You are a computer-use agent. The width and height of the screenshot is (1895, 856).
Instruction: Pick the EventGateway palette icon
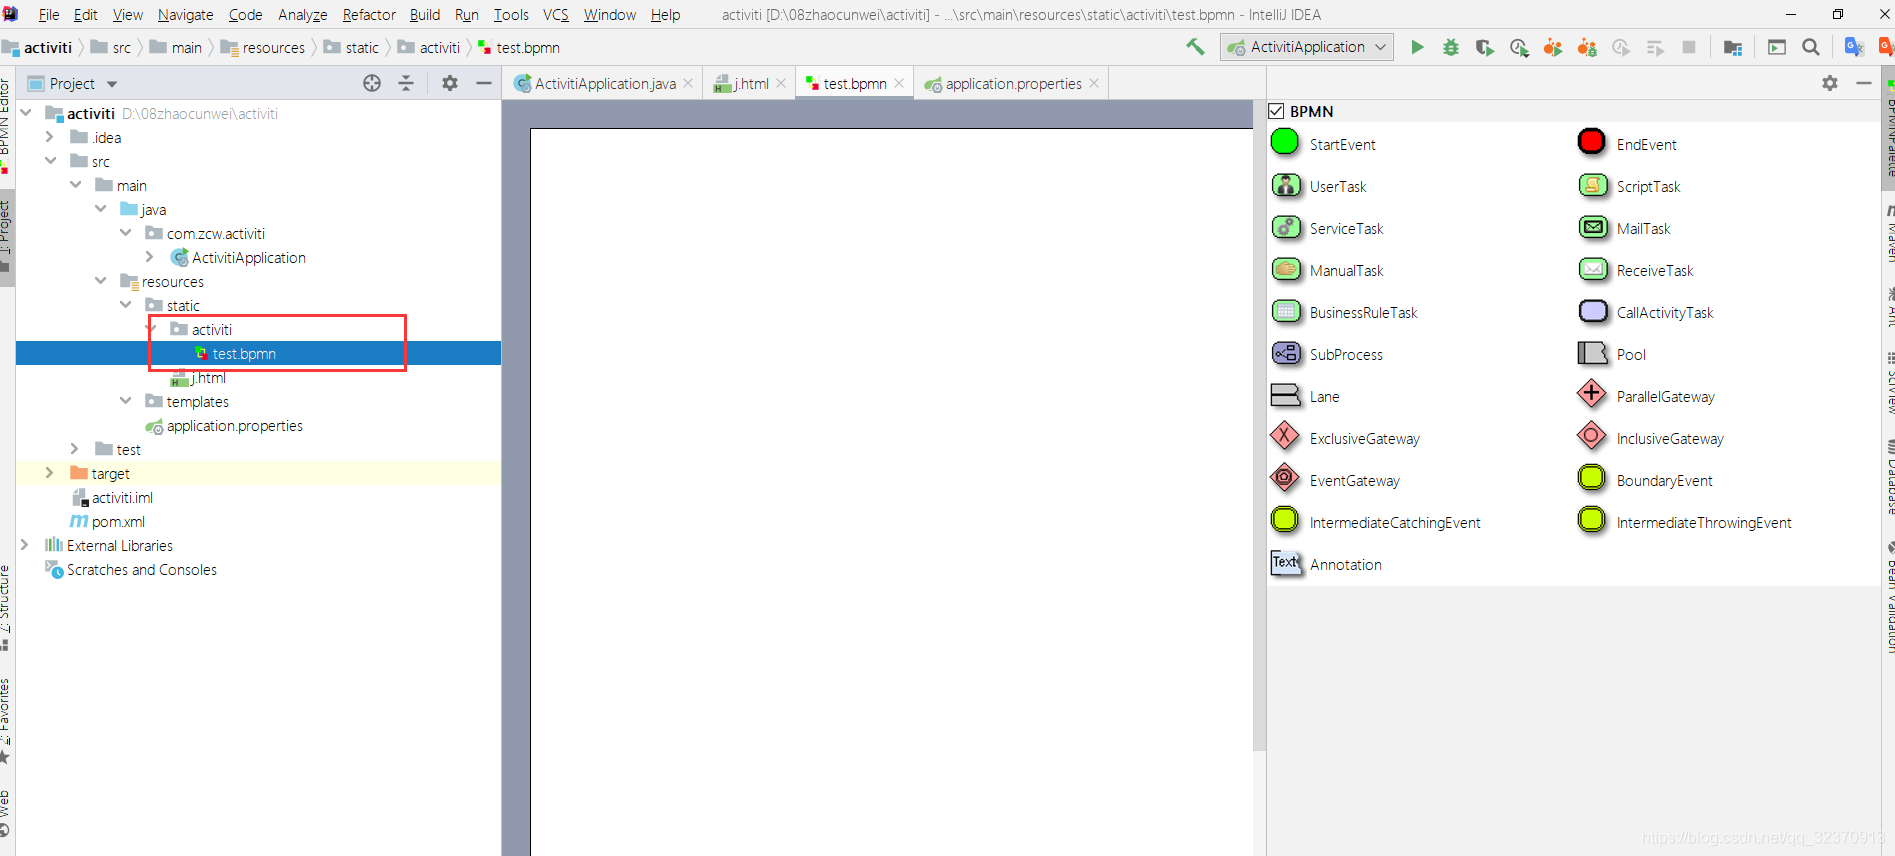(x=1285, y=479)
